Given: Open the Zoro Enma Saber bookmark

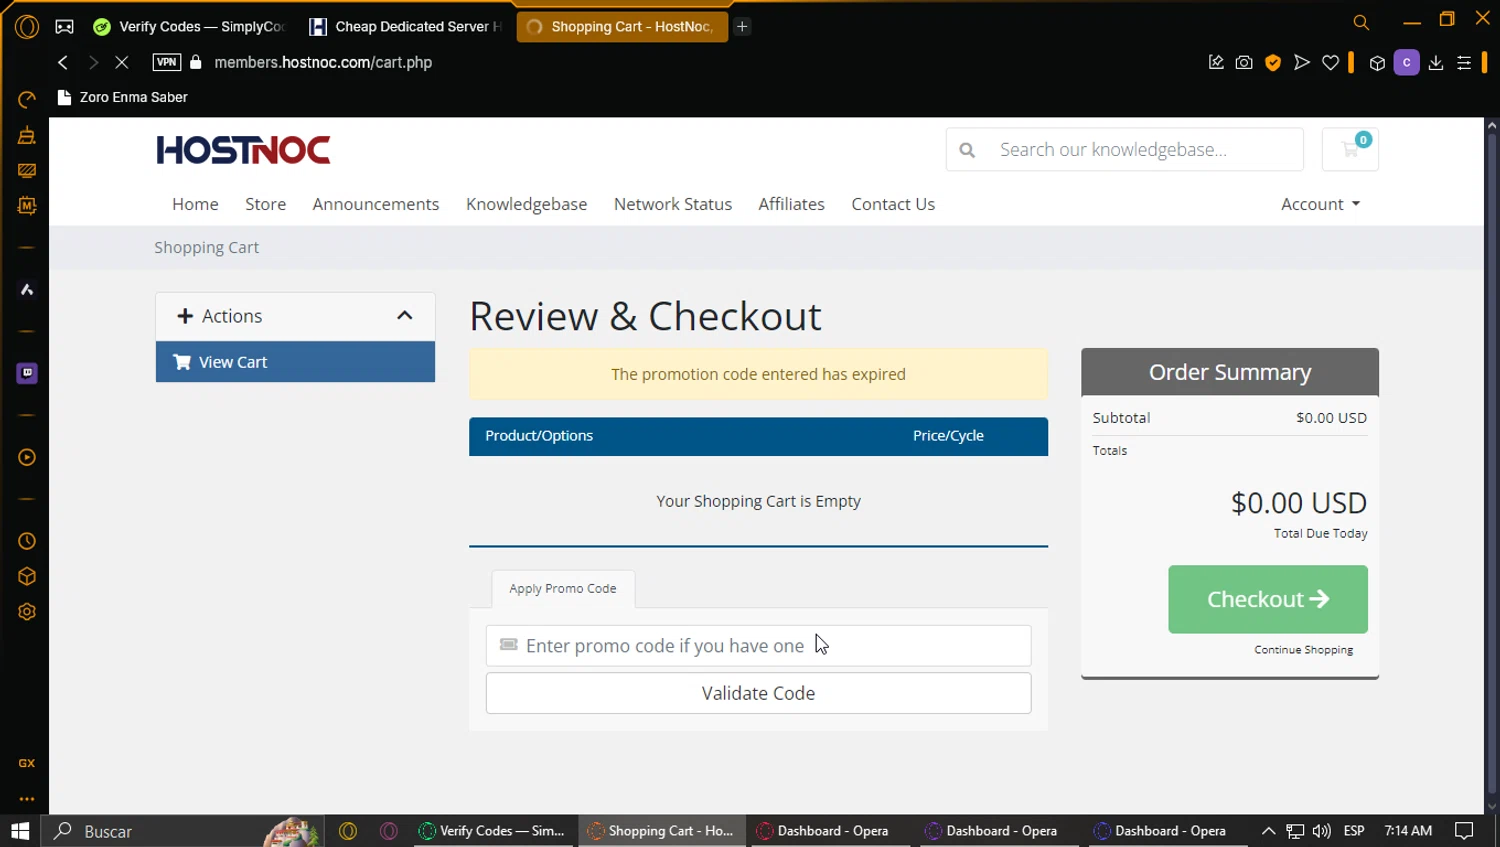Looking at the screenshot, I should 123,97.
